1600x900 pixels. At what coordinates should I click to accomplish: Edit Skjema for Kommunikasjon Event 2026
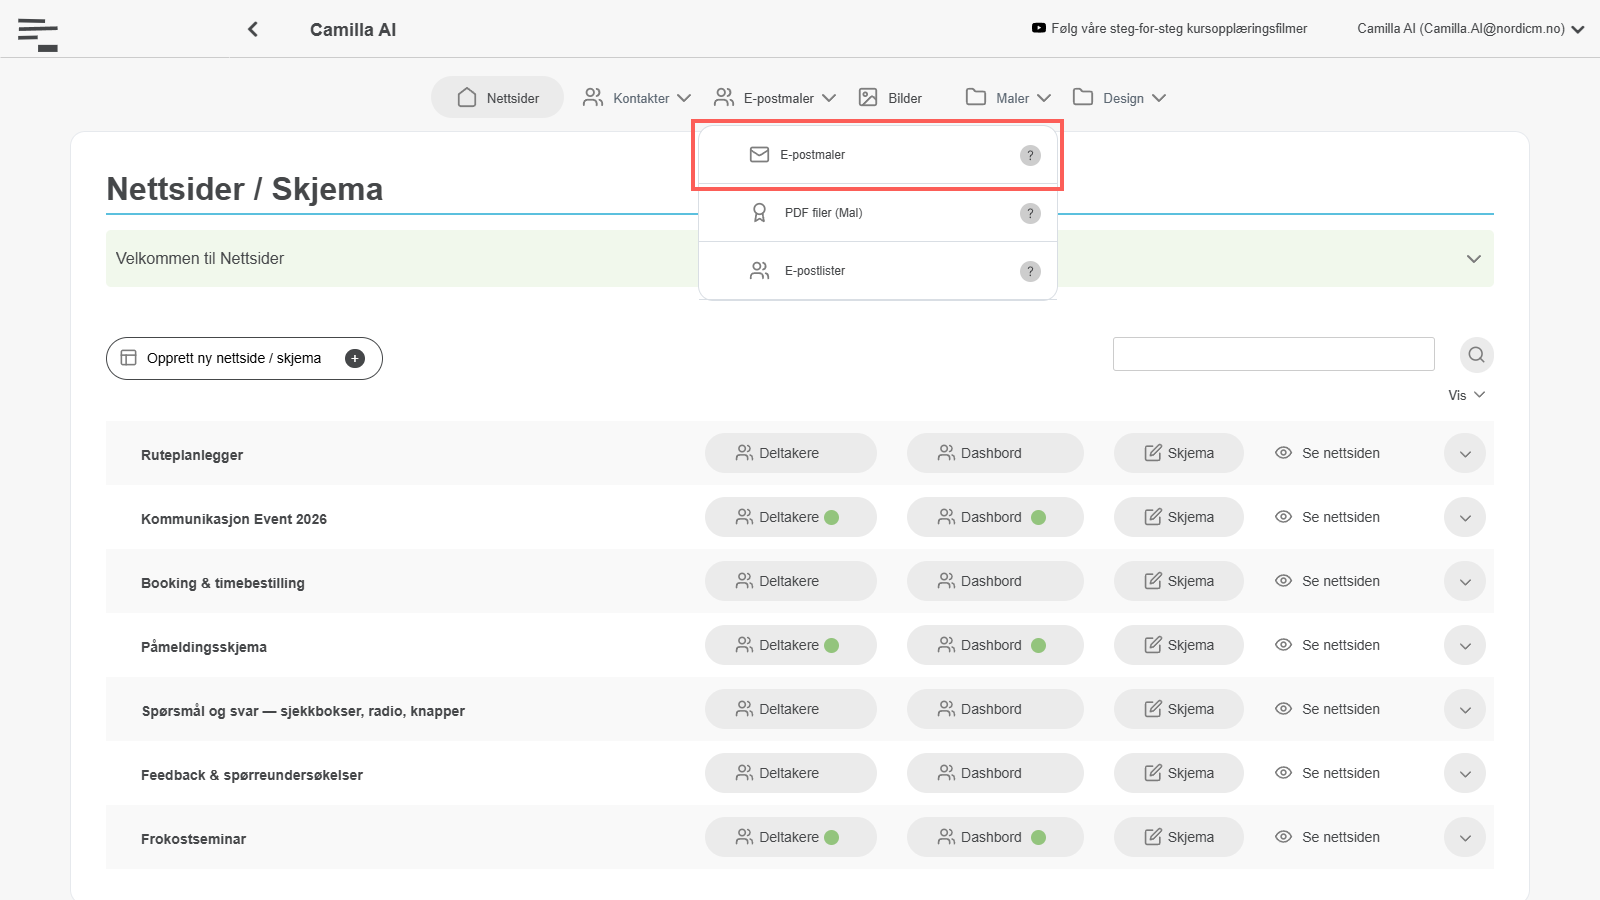tap(1179, 517)
